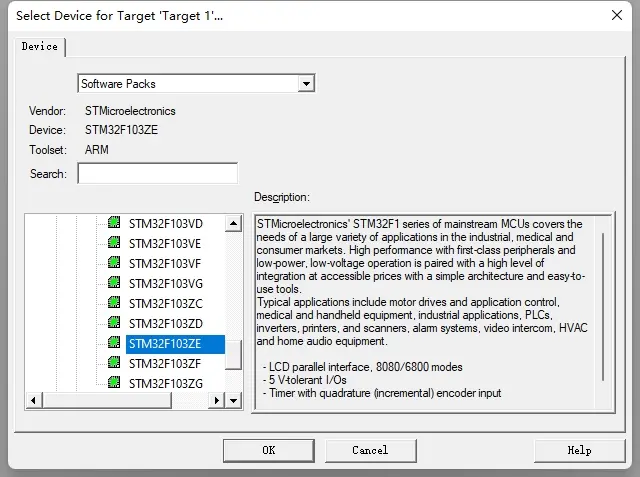Screen dimensions: 640x477
Task: Select the STM32F103ZC device
Action: (166, 304)
